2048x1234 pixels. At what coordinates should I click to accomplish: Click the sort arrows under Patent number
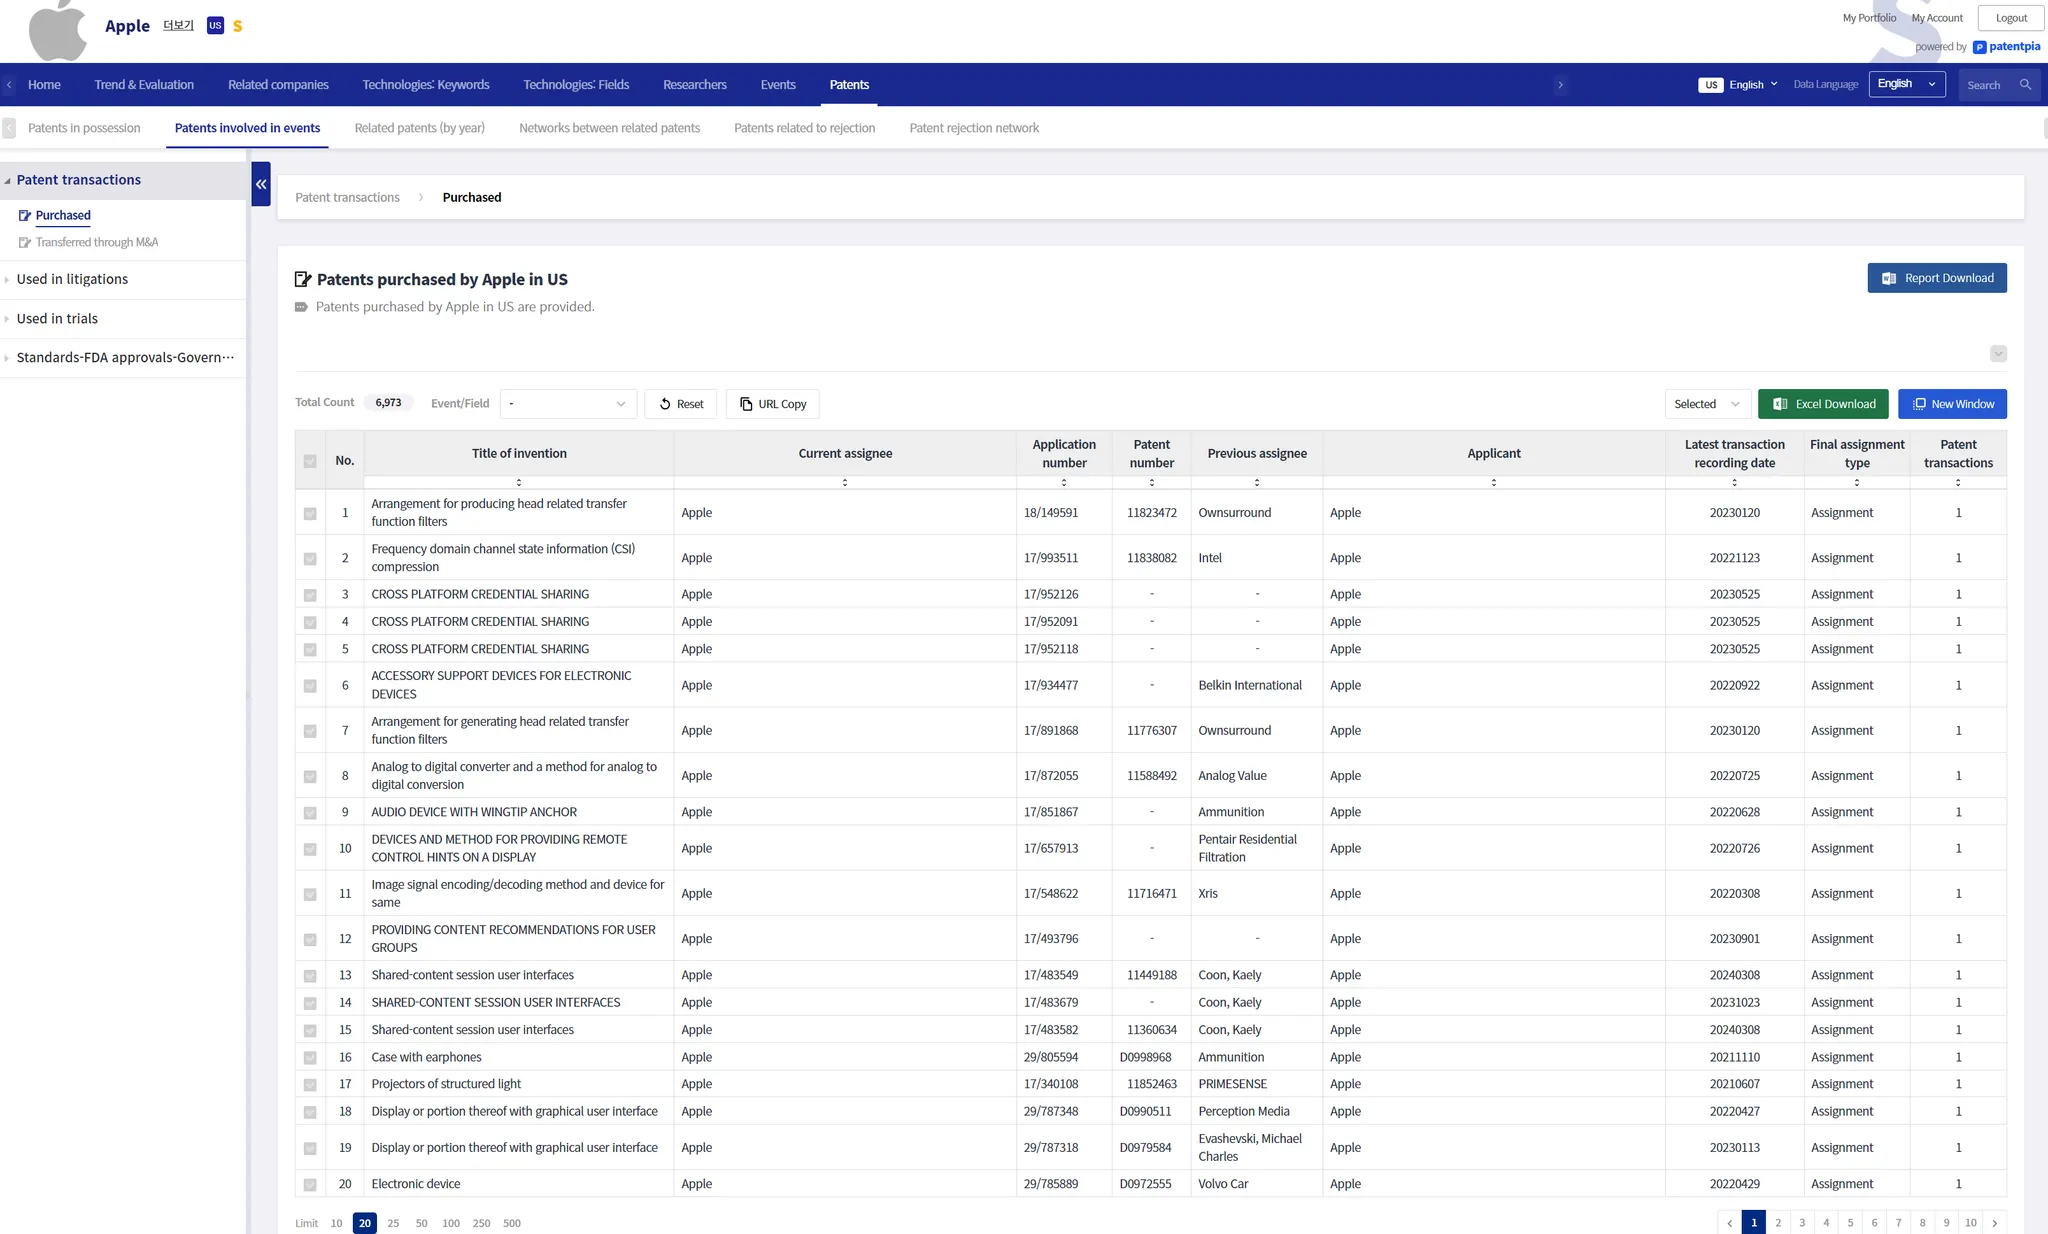point(1152,483)
